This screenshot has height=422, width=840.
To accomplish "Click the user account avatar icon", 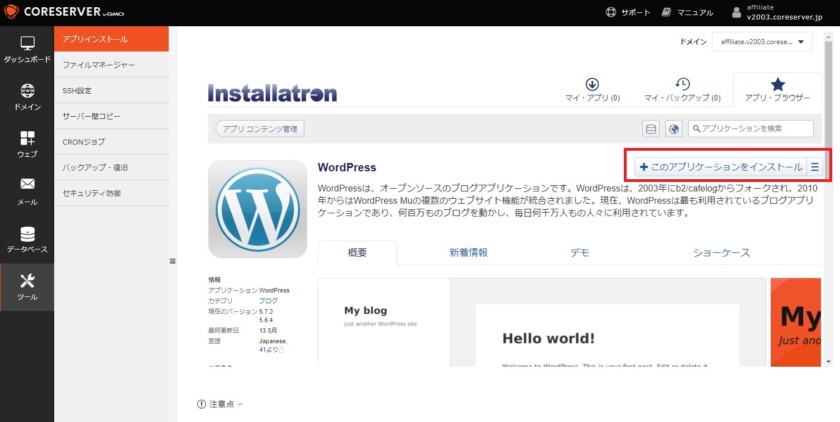I will (x=737, y=12).
